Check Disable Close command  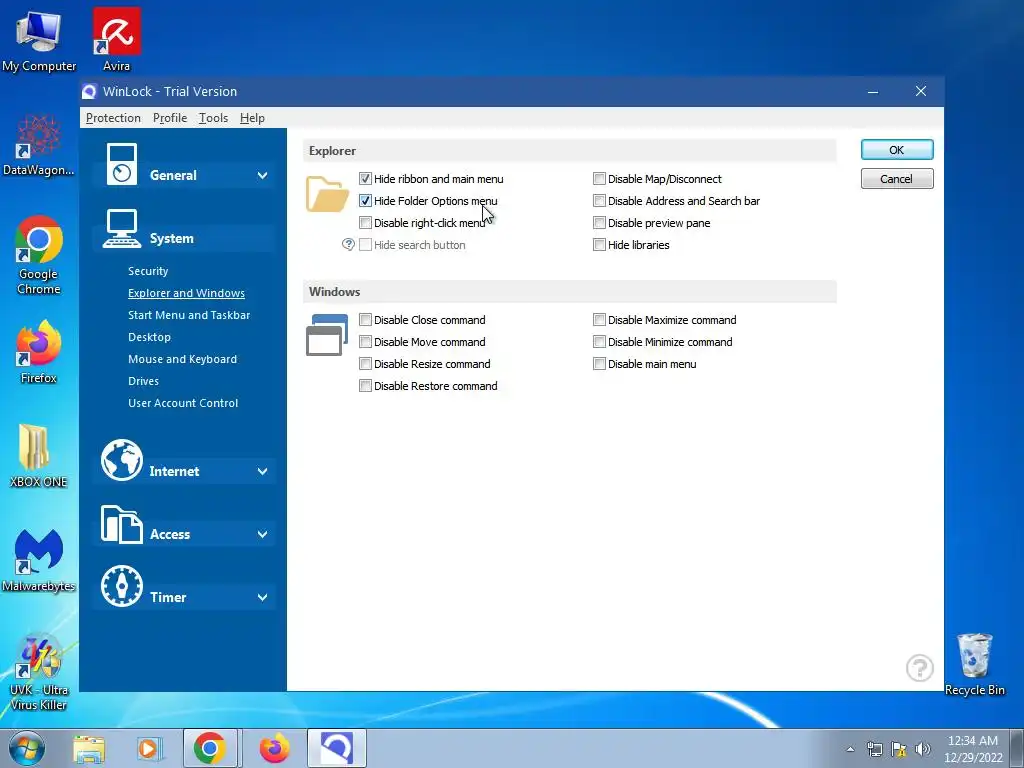pos(365,319)
